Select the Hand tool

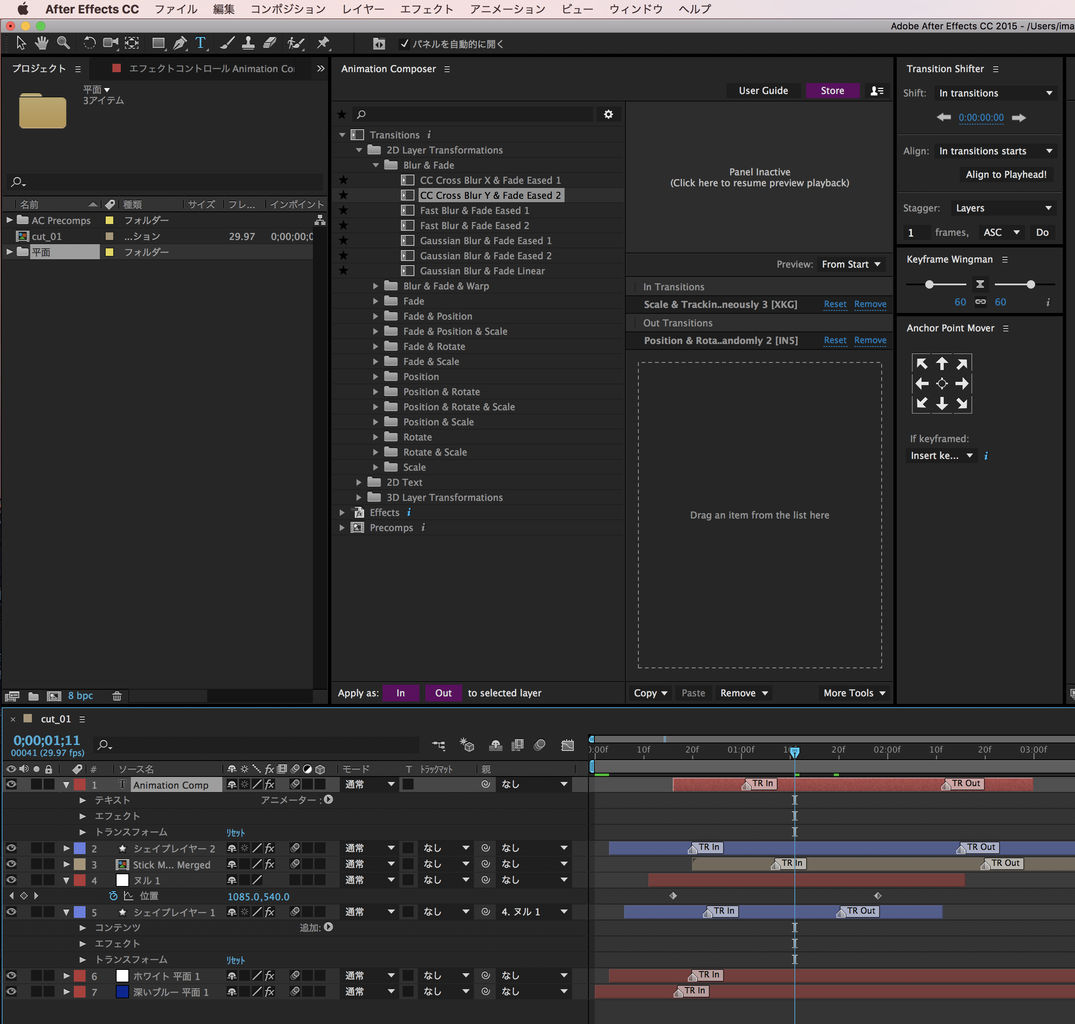tap(42, 43)
